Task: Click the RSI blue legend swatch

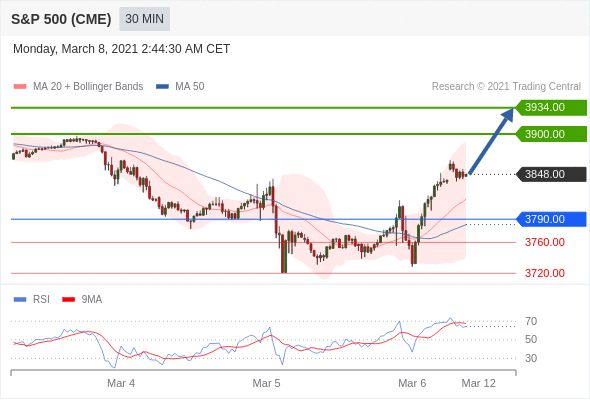Action: (20, 300)
